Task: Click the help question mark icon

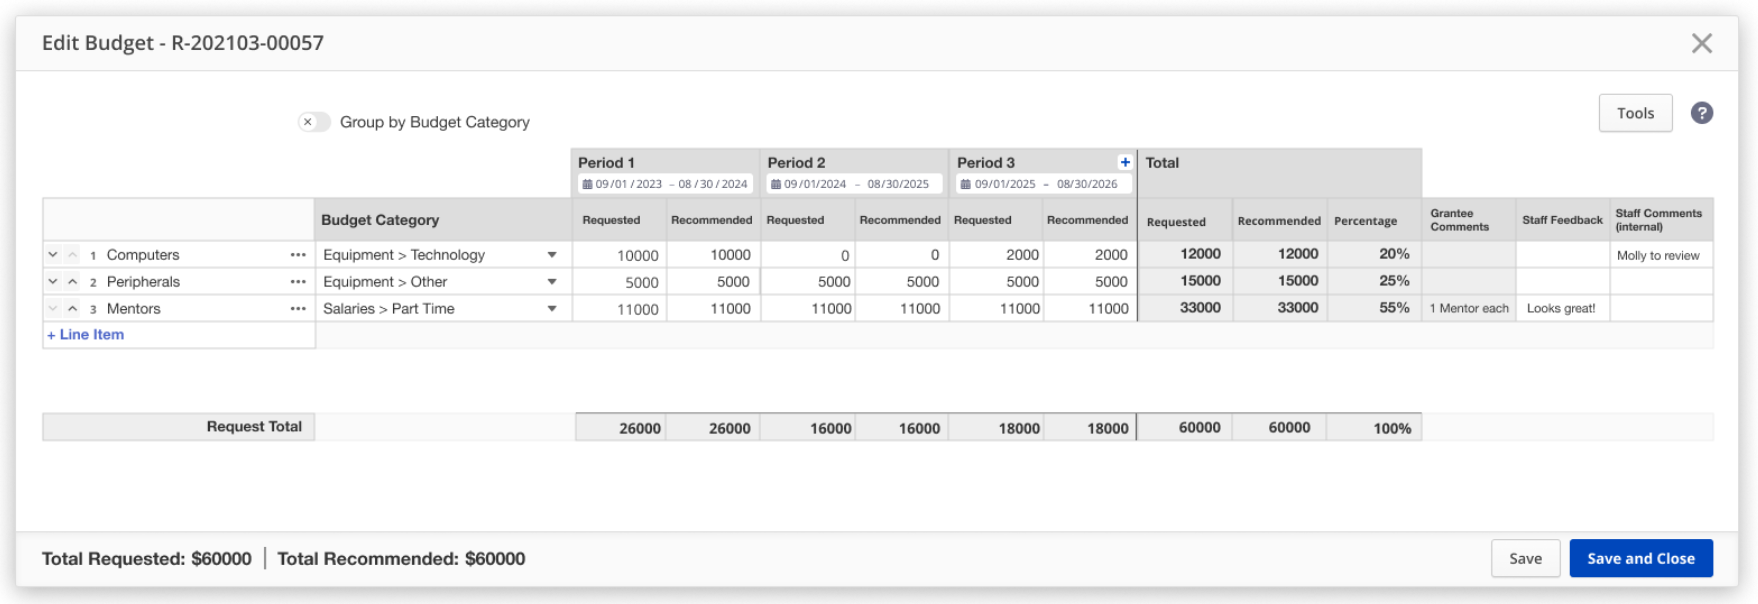Action: pos(1701,113)
